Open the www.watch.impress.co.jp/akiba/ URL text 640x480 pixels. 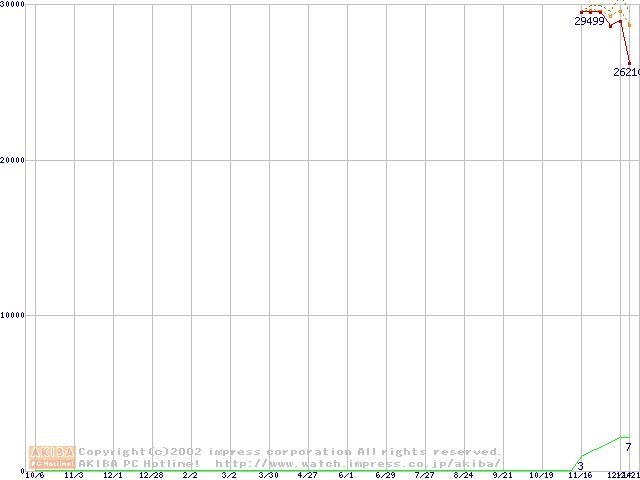[x=357, y=463]
